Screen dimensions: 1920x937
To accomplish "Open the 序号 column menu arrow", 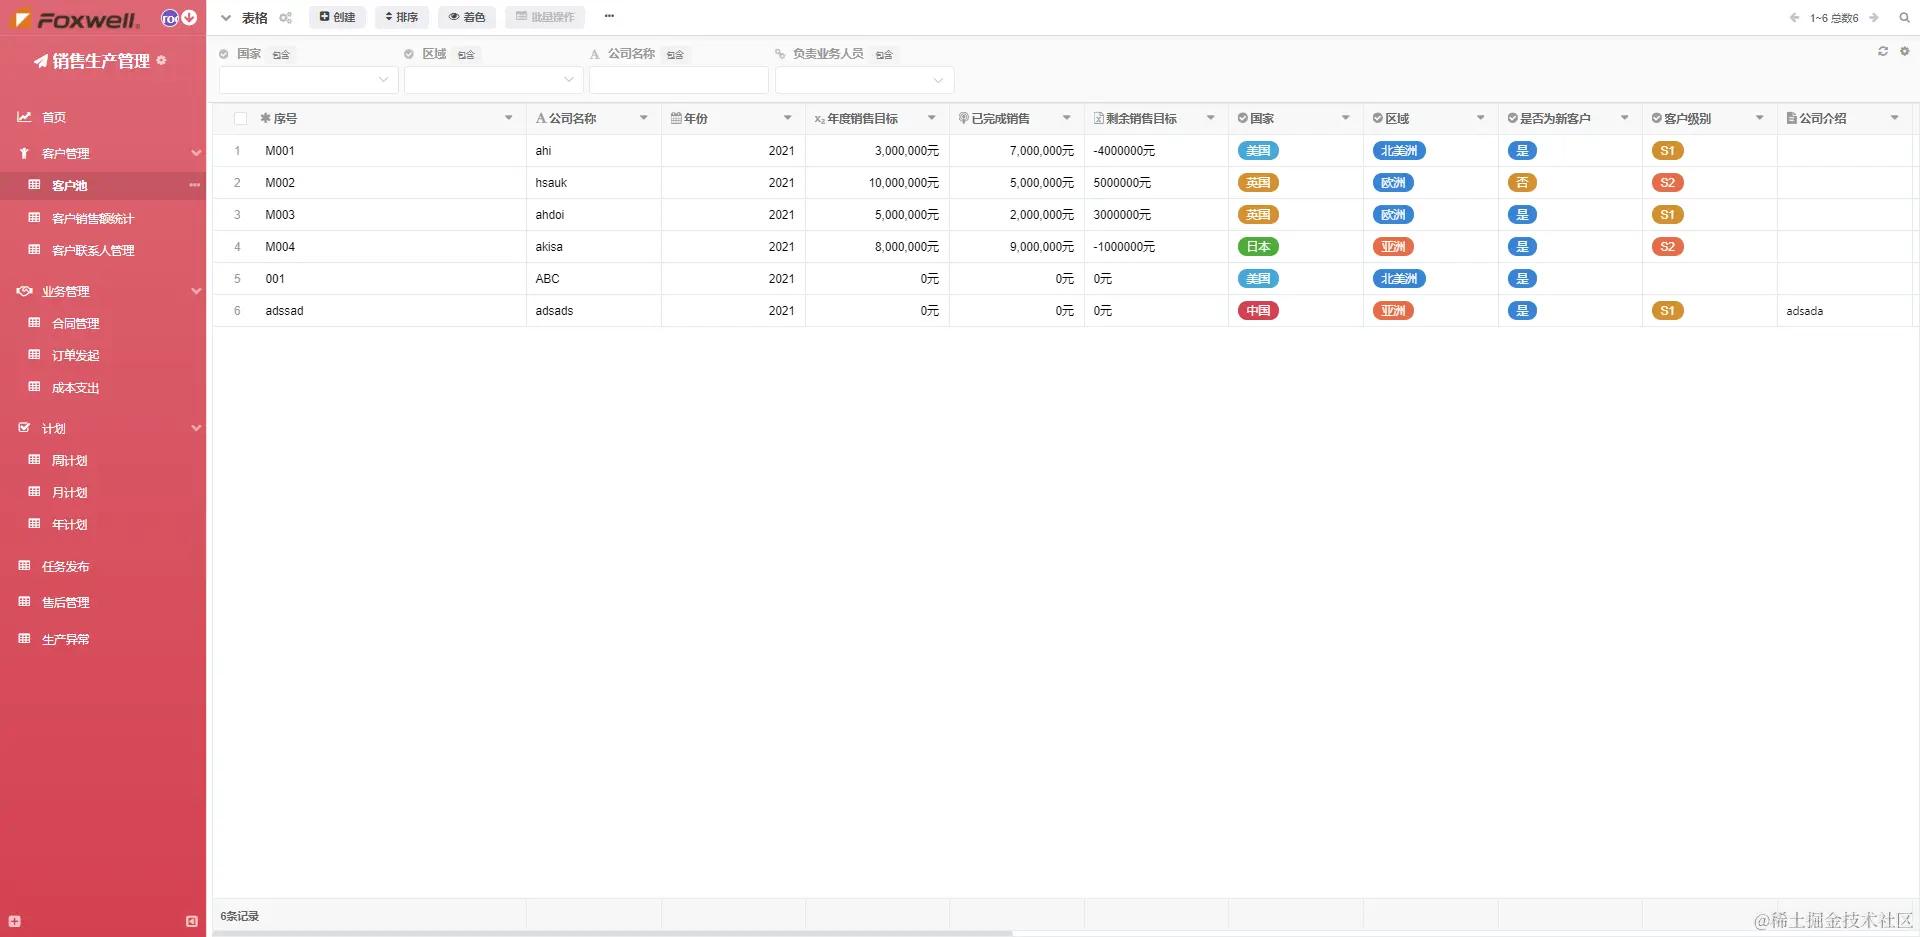I will (509, 118).
